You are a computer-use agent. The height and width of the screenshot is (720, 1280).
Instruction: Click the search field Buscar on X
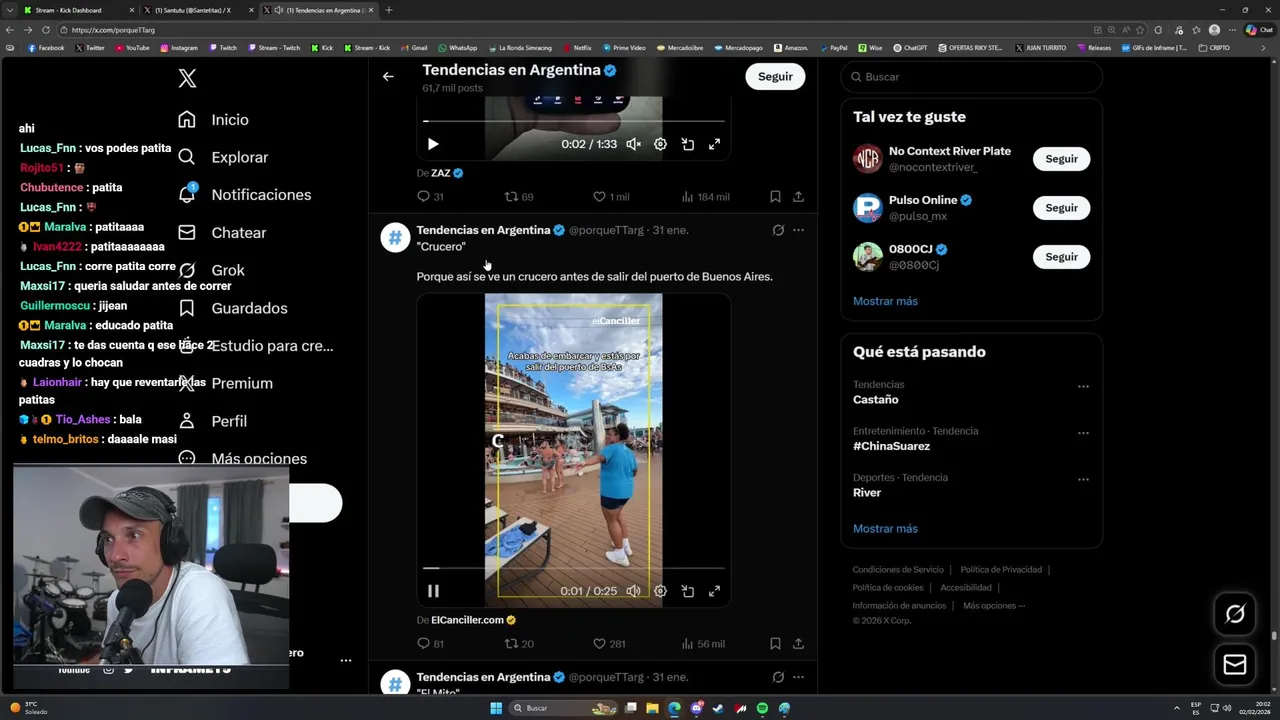(971, 77)
